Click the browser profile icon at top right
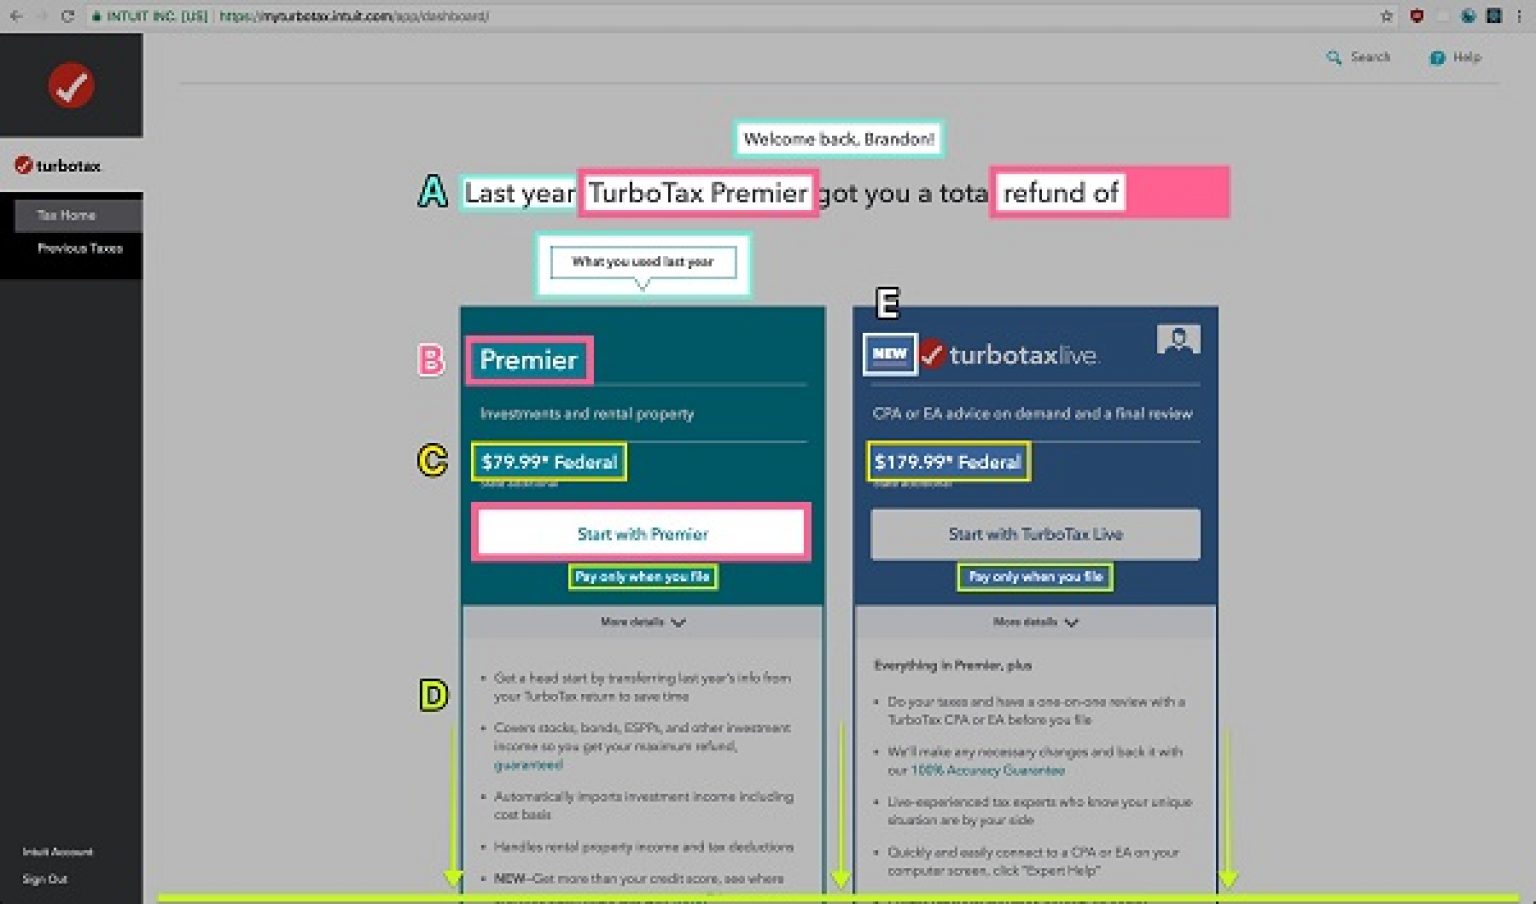1536x904 pixels. pyautogui.click(x=1492, y=15)
